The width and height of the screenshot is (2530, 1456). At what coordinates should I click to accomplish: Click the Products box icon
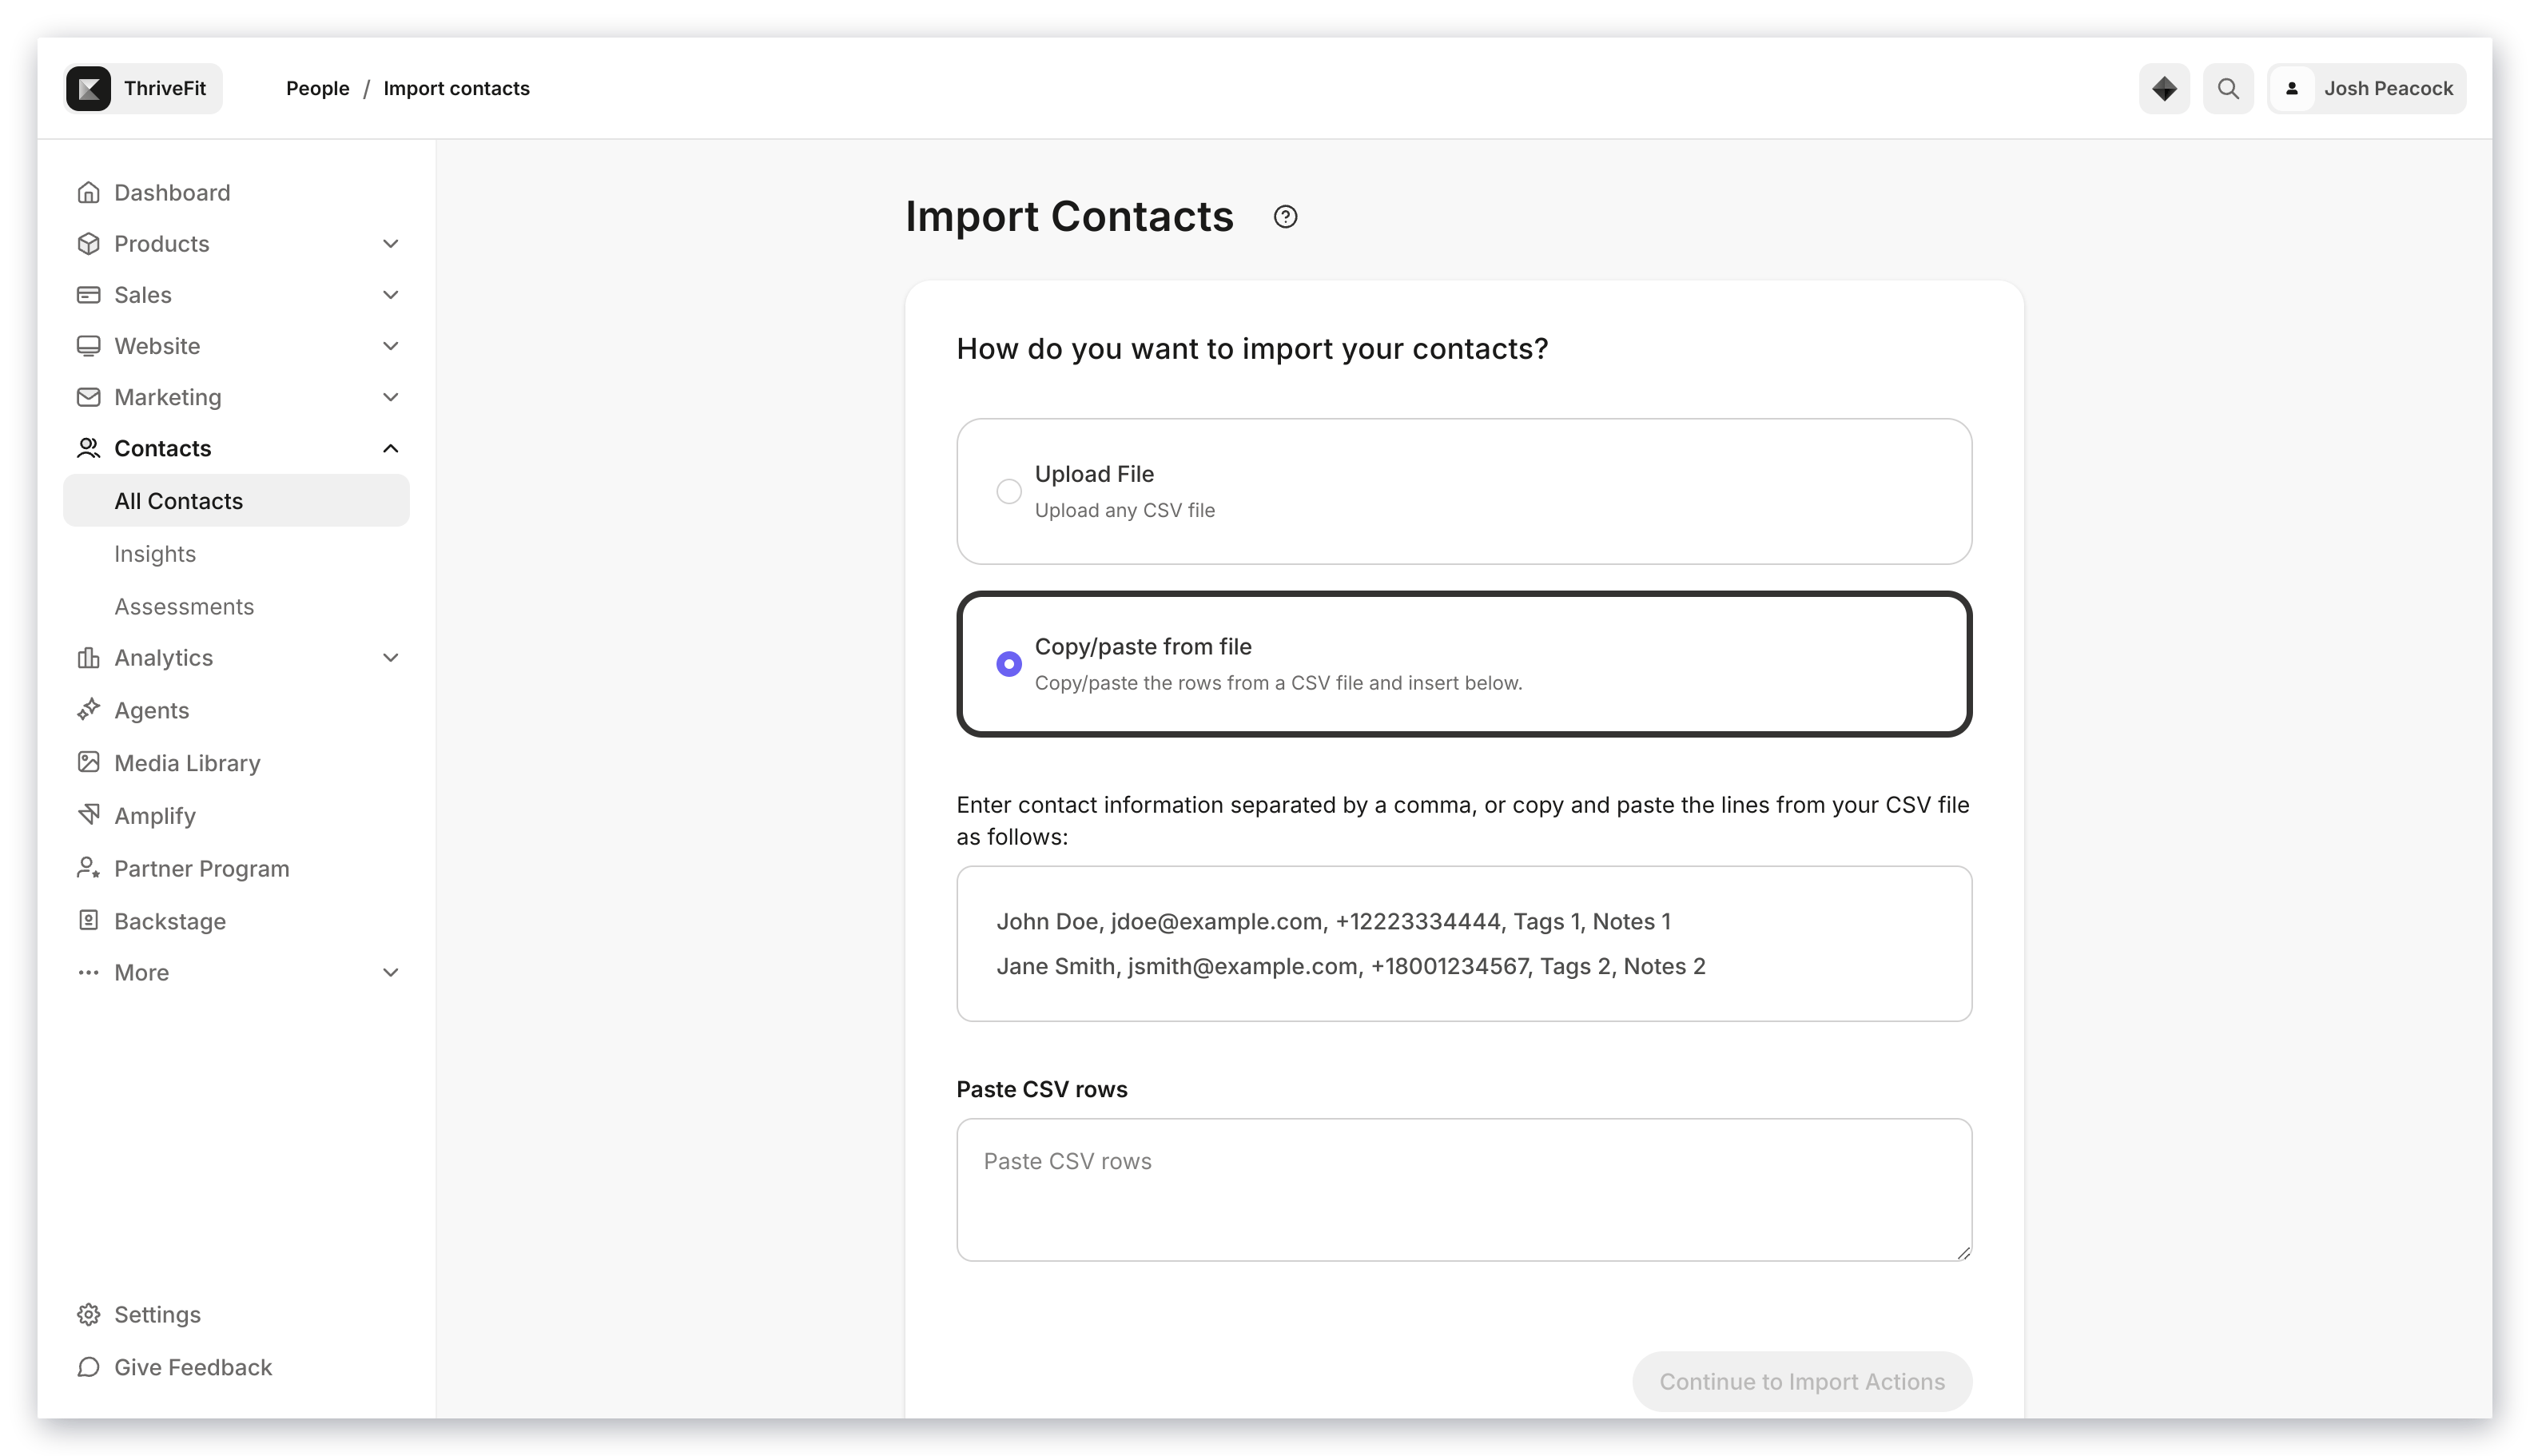pyautogui.click(x=88, y=243)
